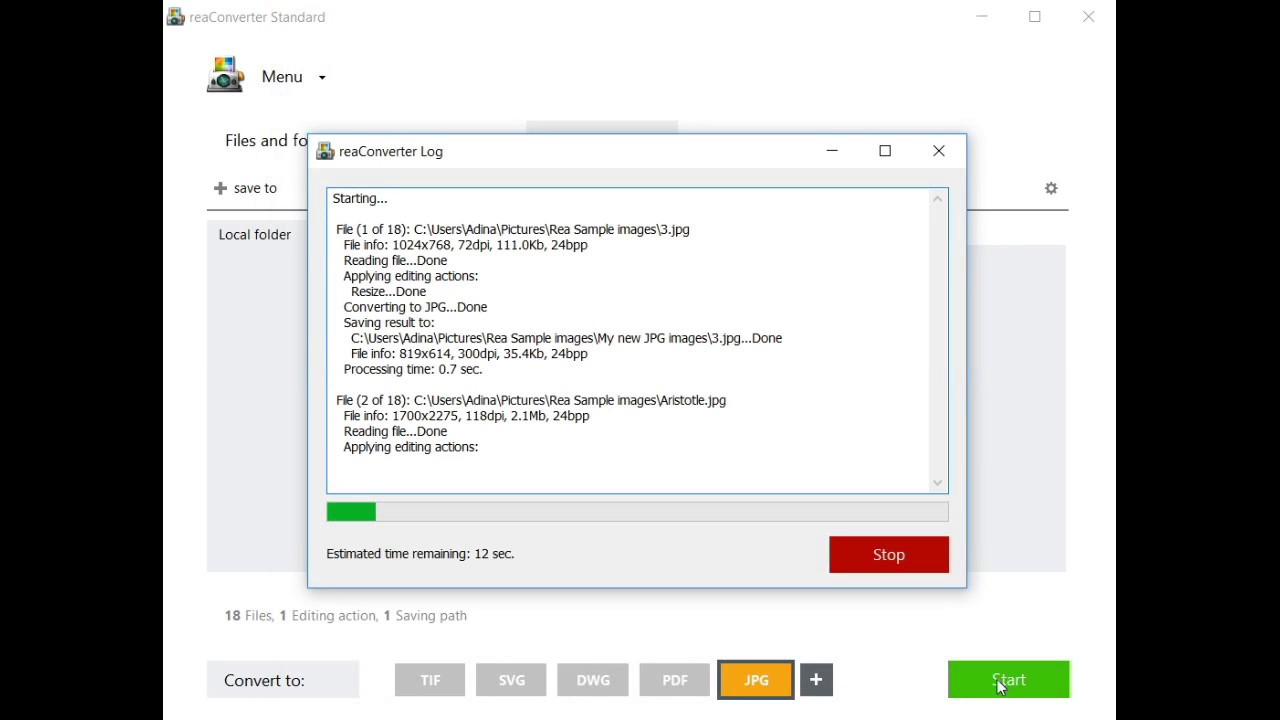Choose TIF output format

click(x=430, y=680)
